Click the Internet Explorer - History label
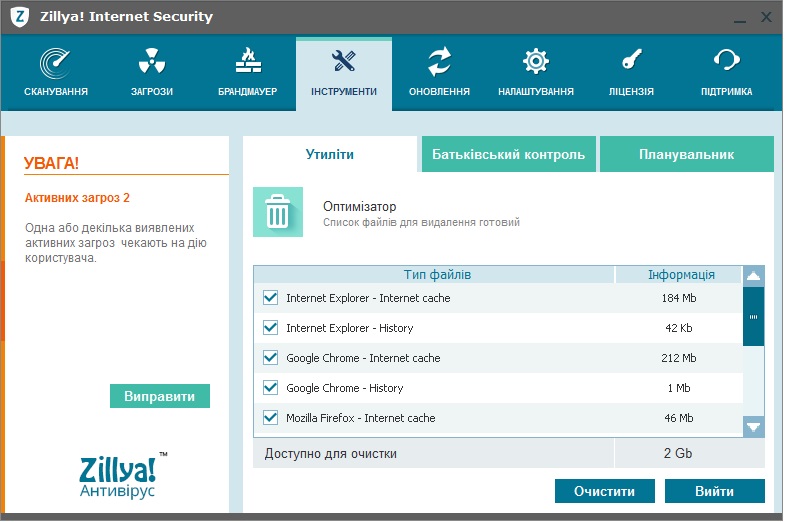Viewport: 785px width, 522px height. pyautogui.click(x=350, y=328)
